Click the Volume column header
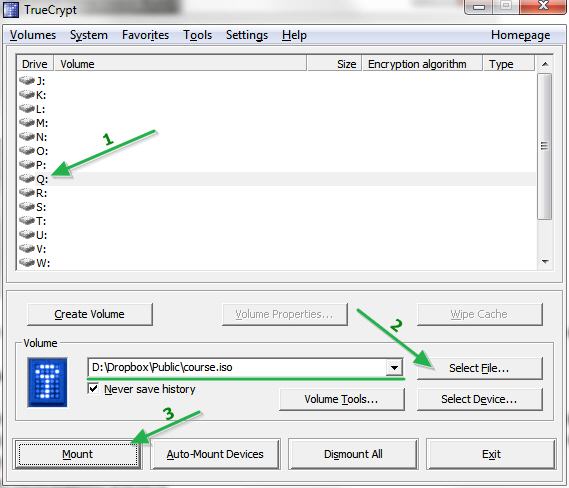The height and width of the screenshot is (488, 569). (180, 64)
